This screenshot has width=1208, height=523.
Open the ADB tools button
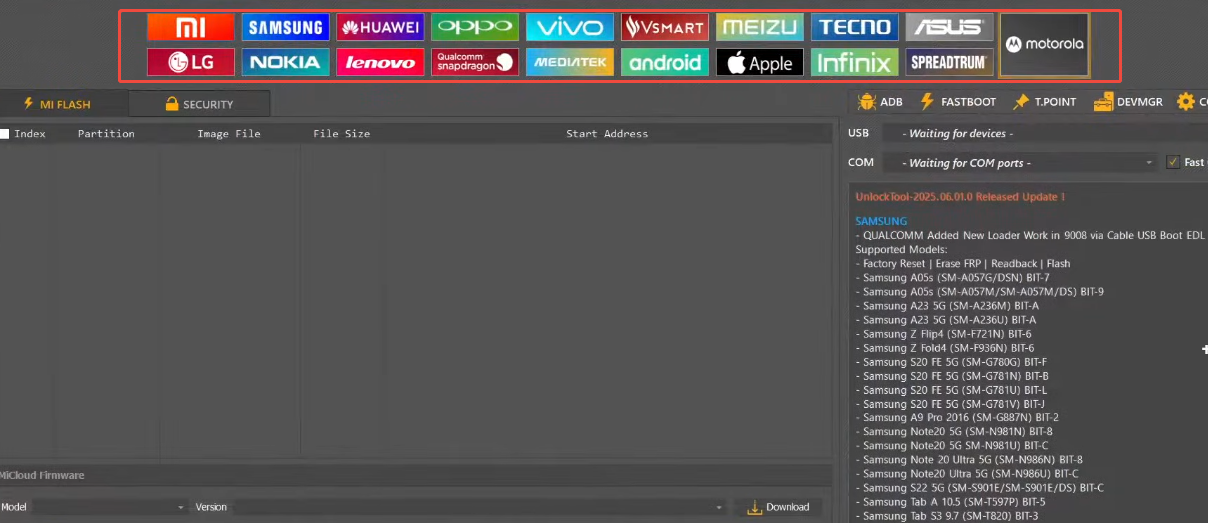[x=880, y=102]
